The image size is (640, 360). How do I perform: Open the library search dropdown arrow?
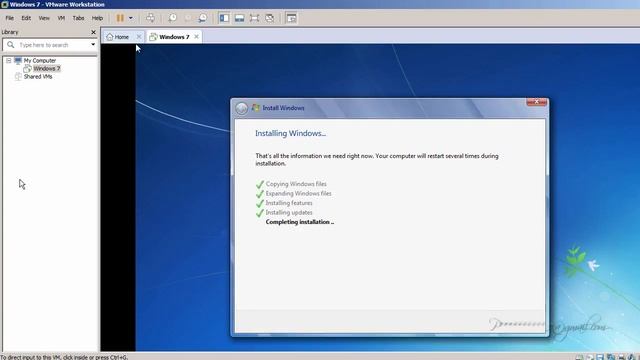[93, 45]
